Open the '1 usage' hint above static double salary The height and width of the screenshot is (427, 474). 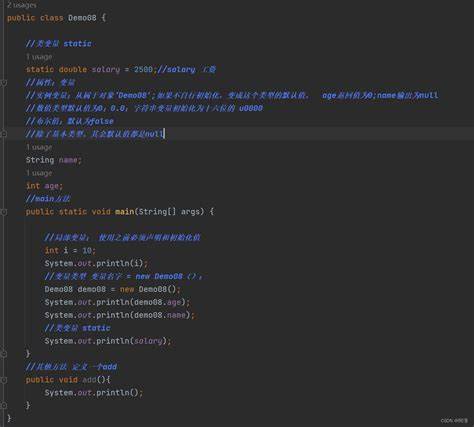[39, 57]
